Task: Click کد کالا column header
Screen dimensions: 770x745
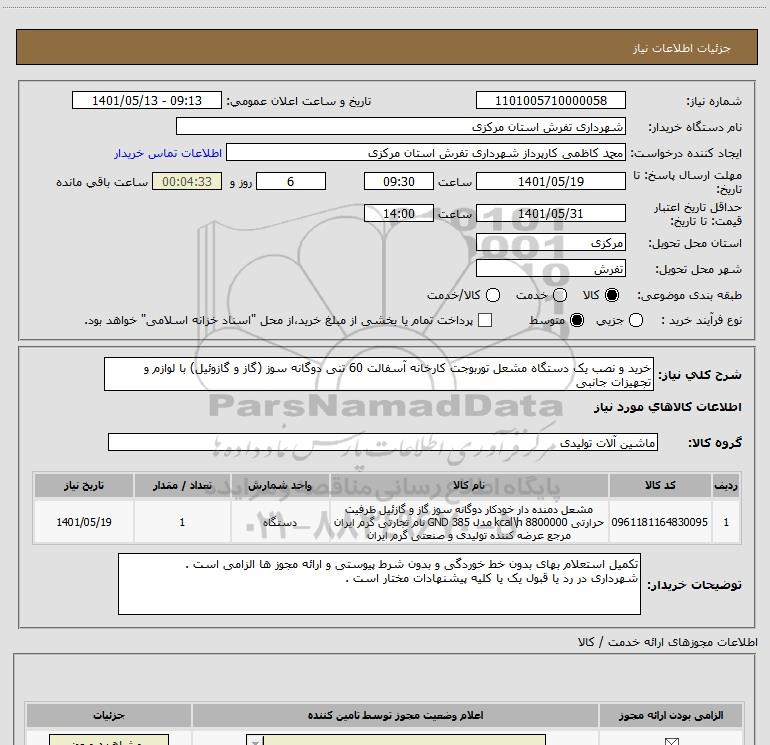Action: [x=660, y=485]
